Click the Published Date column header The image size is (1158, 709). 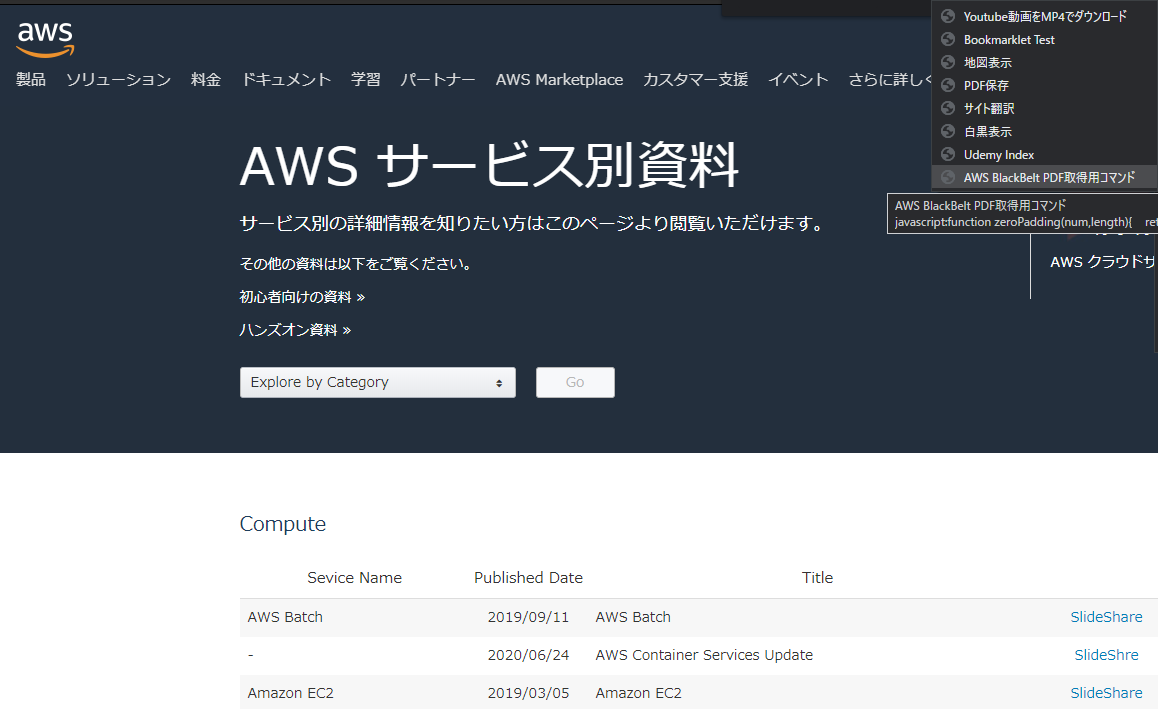(x=528, y=578)
